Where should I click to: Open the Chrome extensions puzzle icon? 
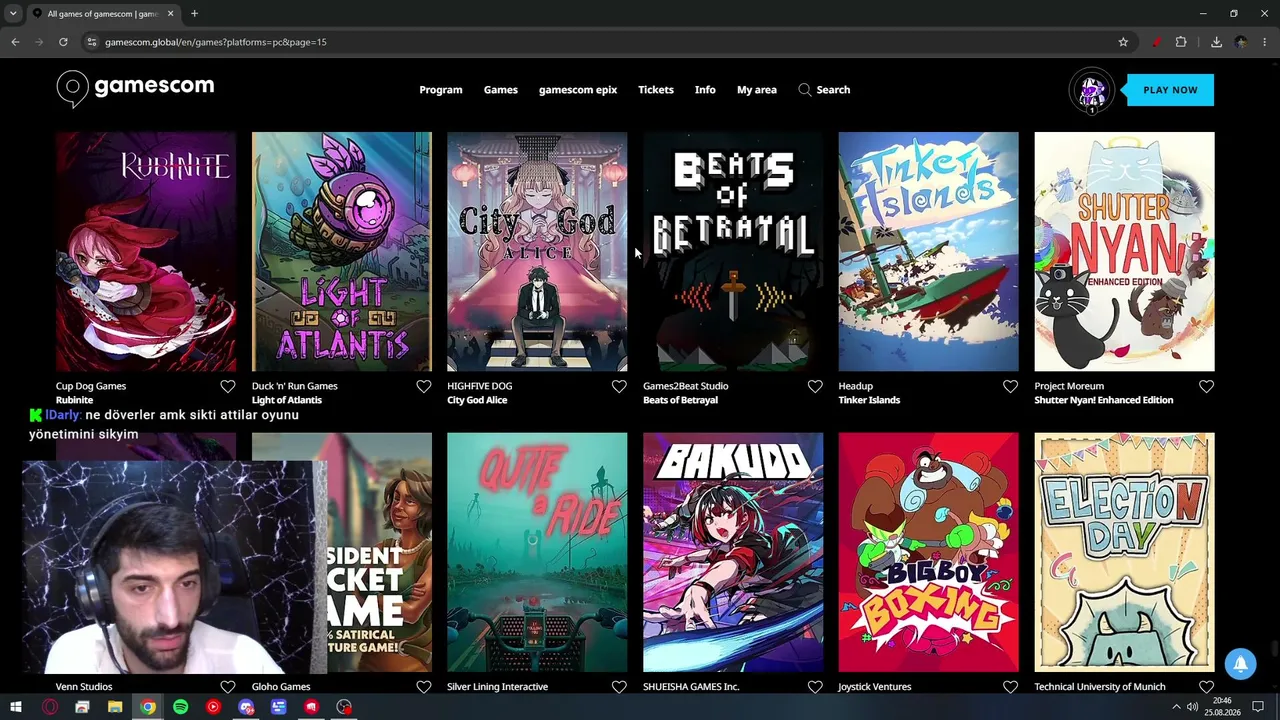pyautogui.click(x=1181, y=42)
